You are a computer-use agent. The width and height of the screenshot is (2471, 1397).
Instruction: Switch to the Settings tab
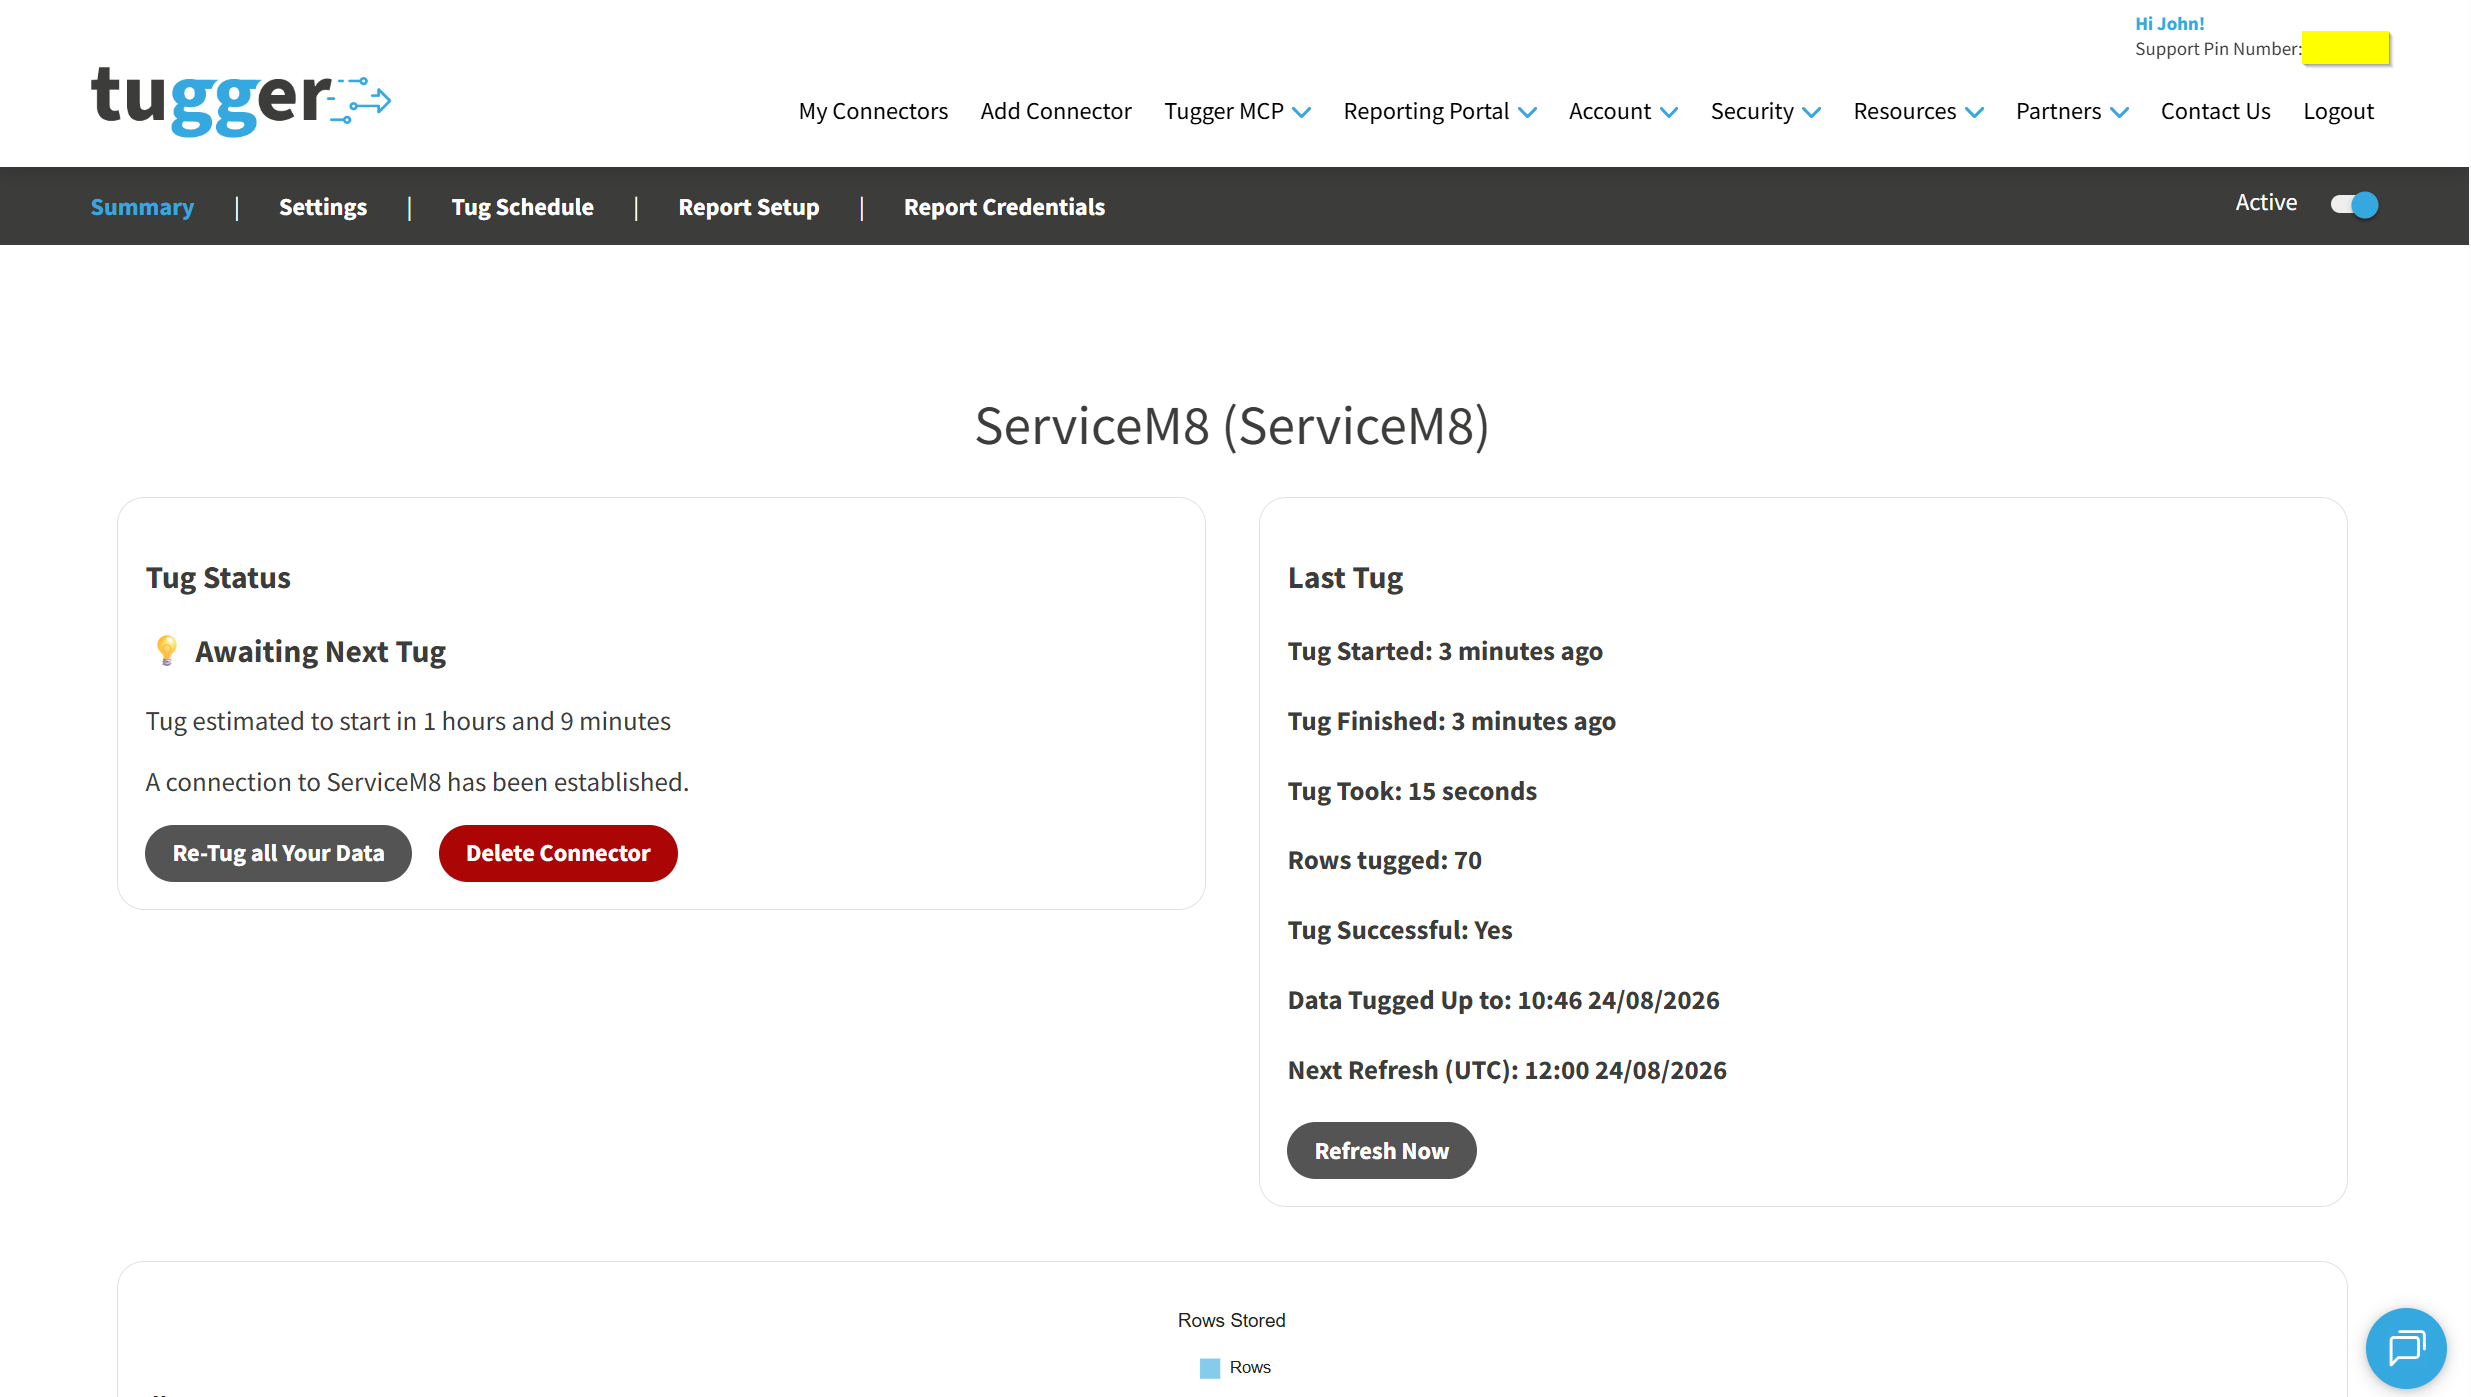pos(323,207)
